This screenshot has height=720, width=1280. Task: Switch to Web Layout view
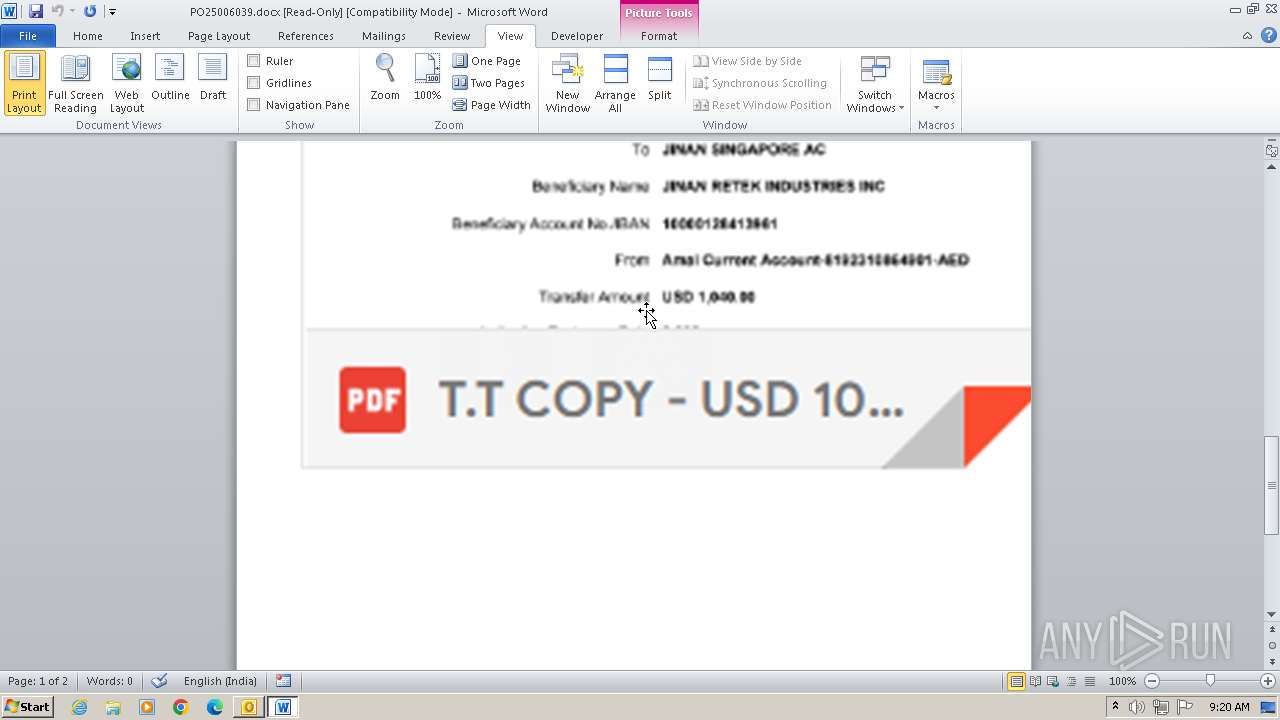click(127, 83)
